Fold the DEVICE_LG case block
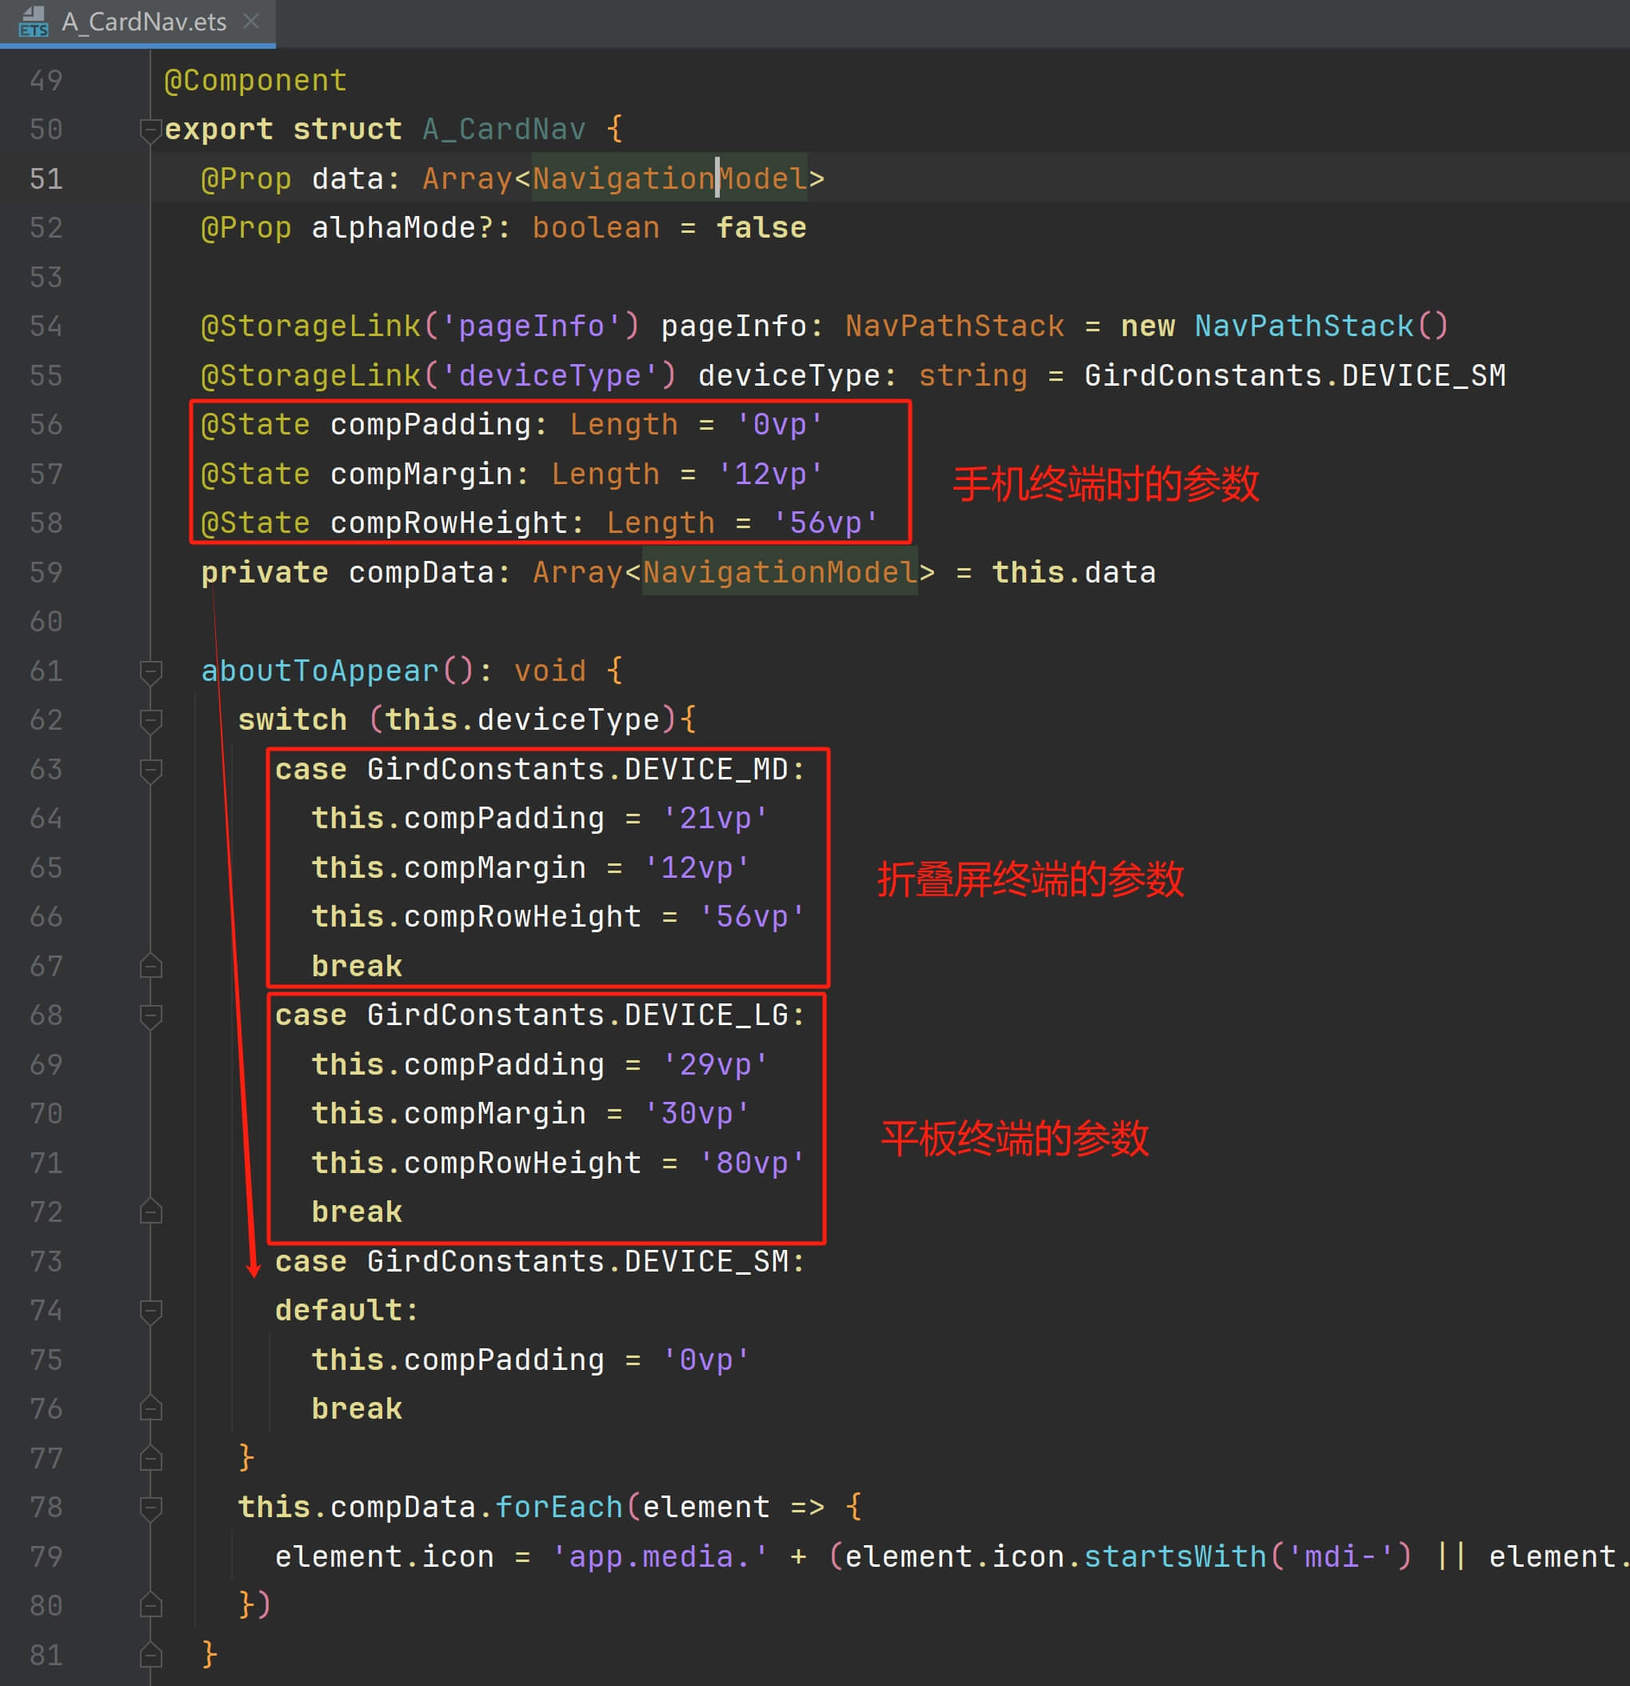Viewport: 1630px width, 1686px height. 151,1016
